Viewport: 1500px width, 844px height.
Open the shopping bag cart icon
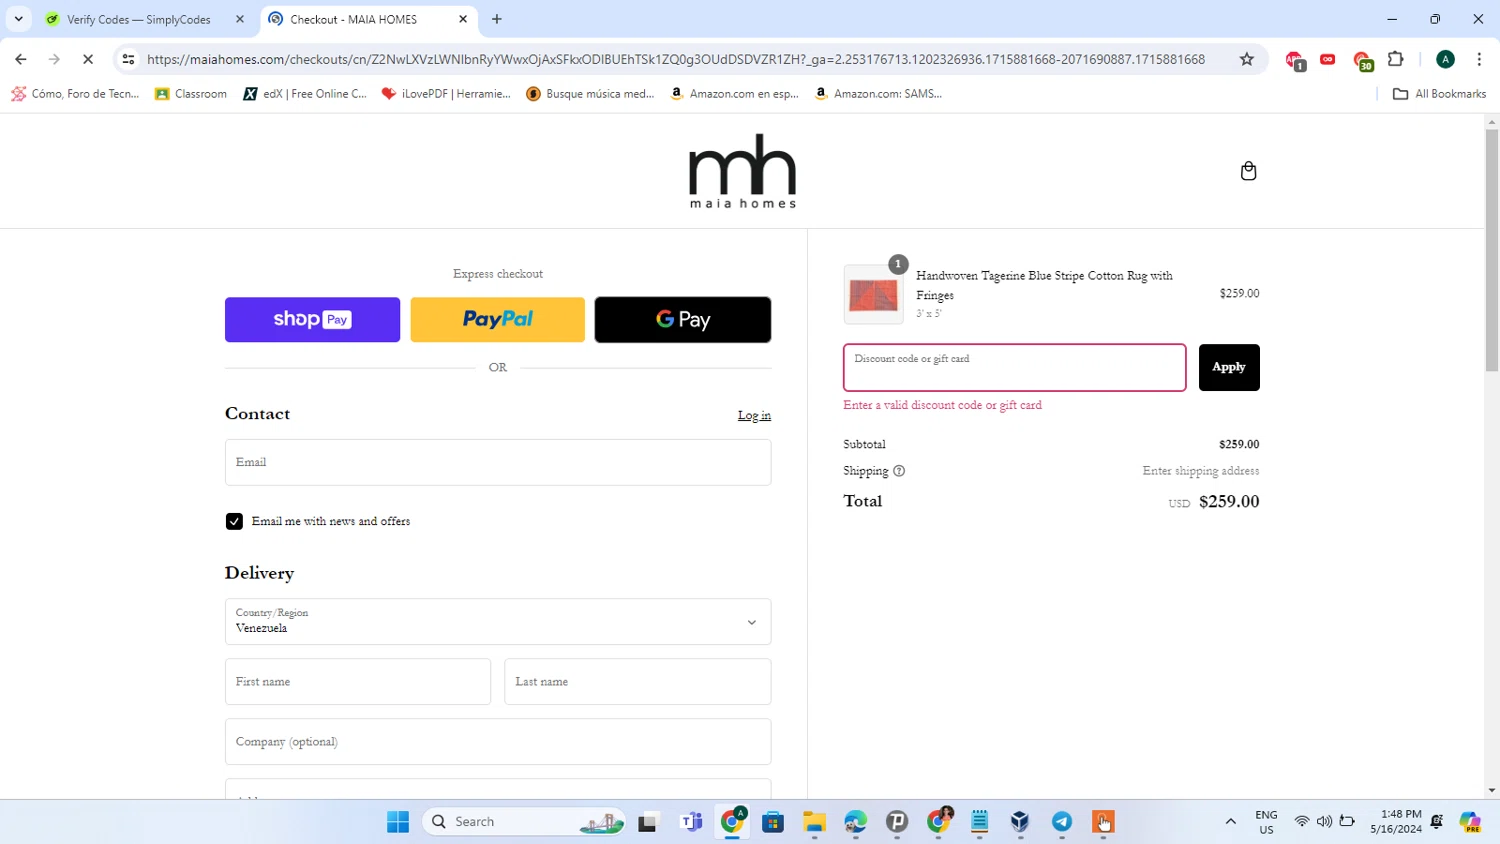pyautogui.click(x=1248, y=171)
